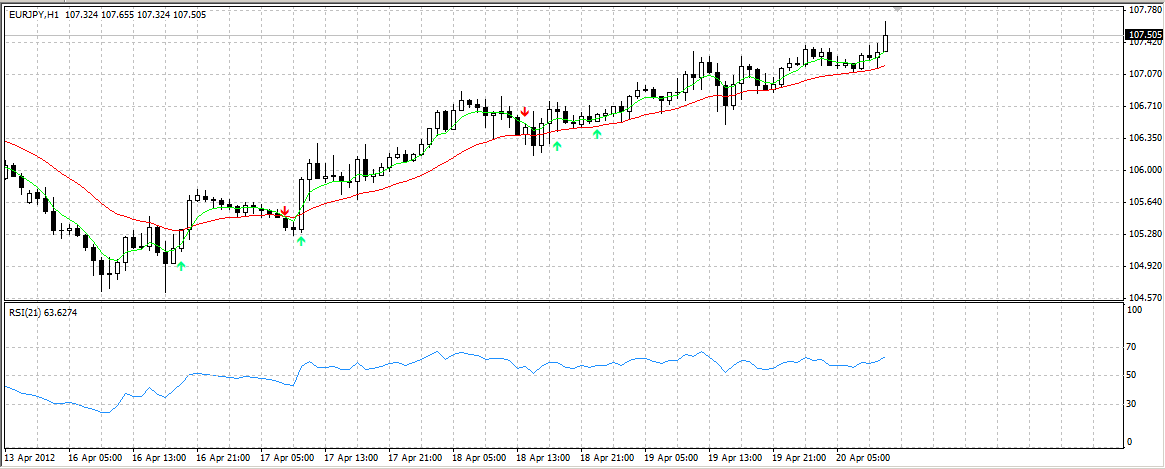
Task: Click the 106.710 price scale value
Action: (x=1144, y=106)
